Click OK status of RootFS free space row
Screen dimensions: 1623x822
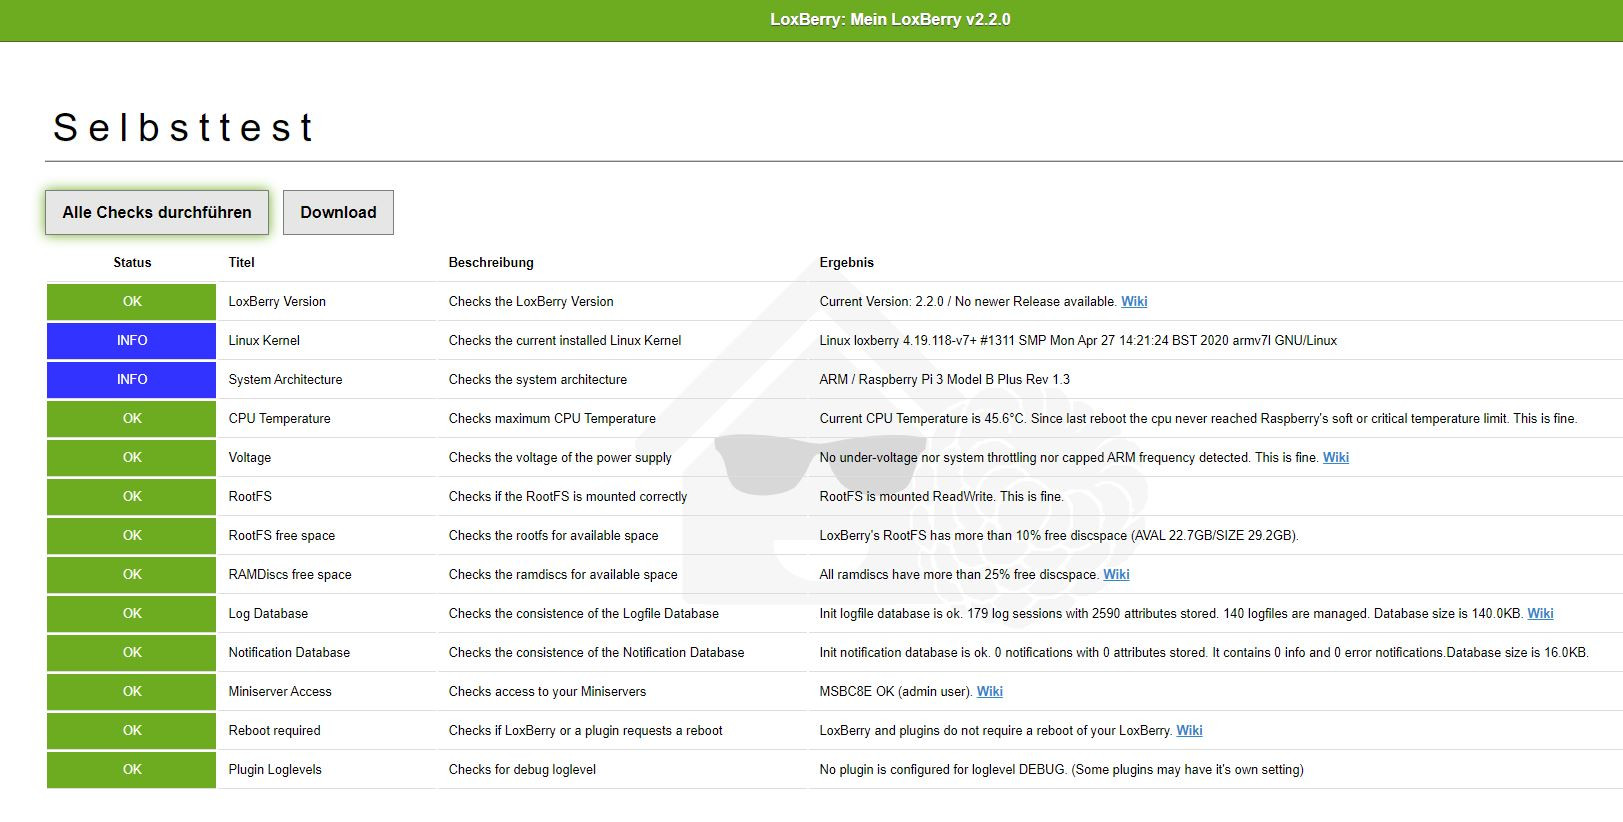(x=131, y=535)
